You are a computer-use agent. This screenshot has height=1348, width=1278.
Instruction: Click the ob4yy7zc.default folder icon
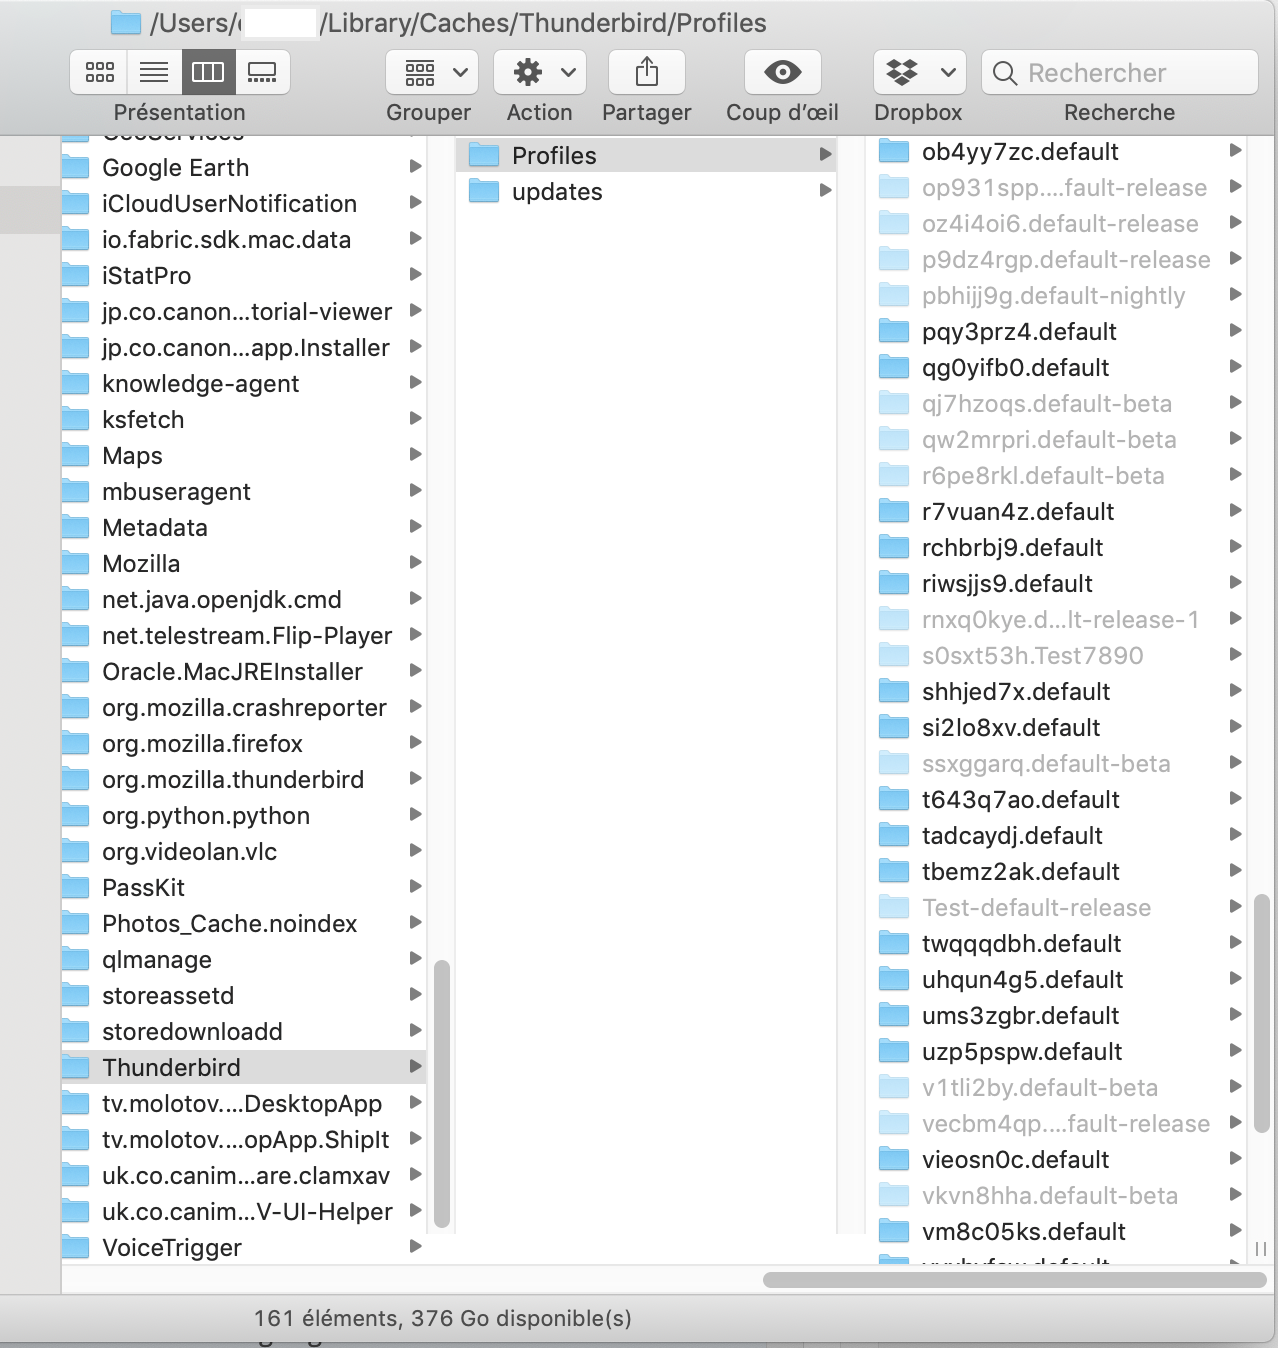pos(894,151)
